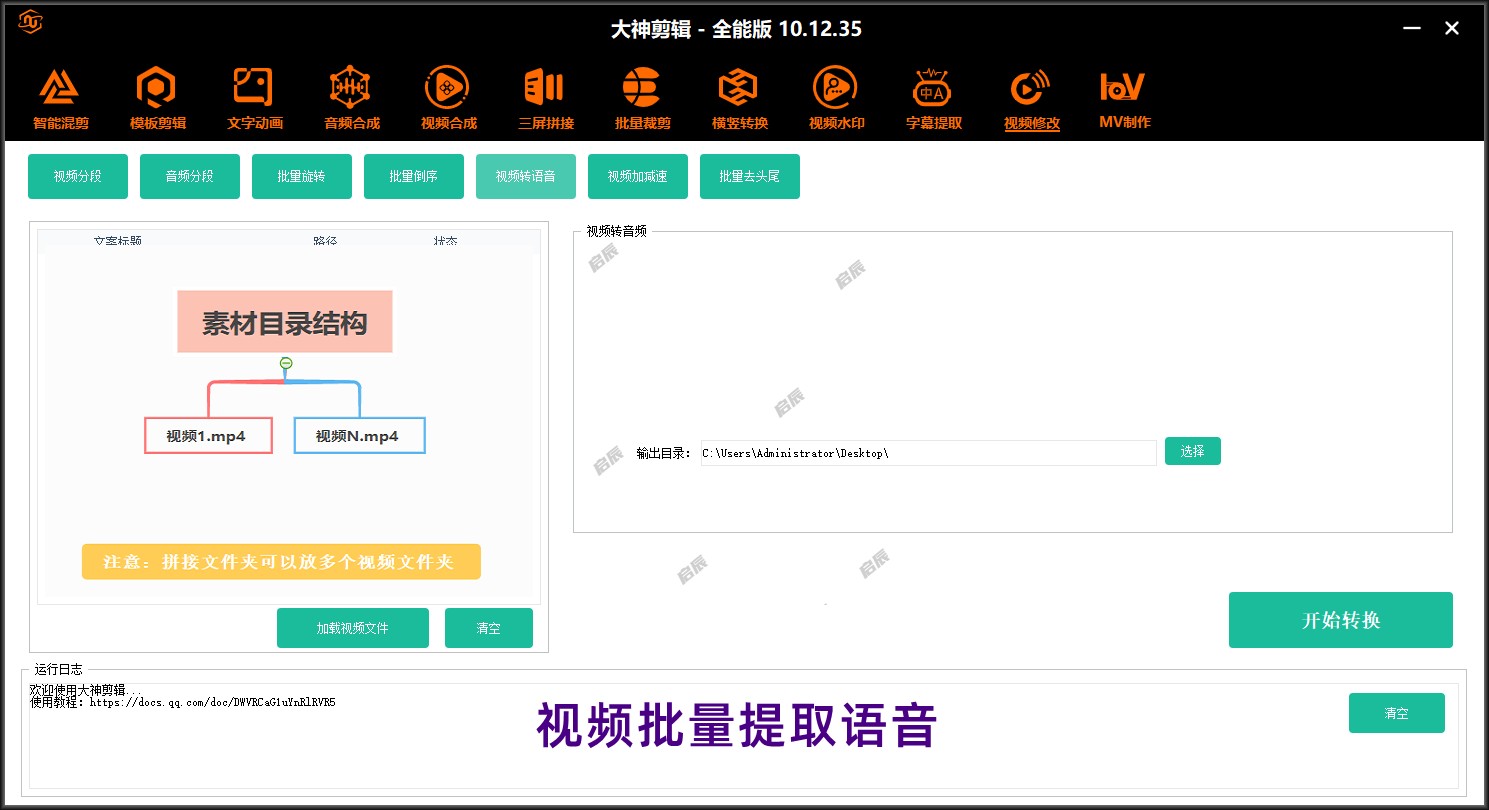Switch to the 音频分段 tab

[190, 176]
